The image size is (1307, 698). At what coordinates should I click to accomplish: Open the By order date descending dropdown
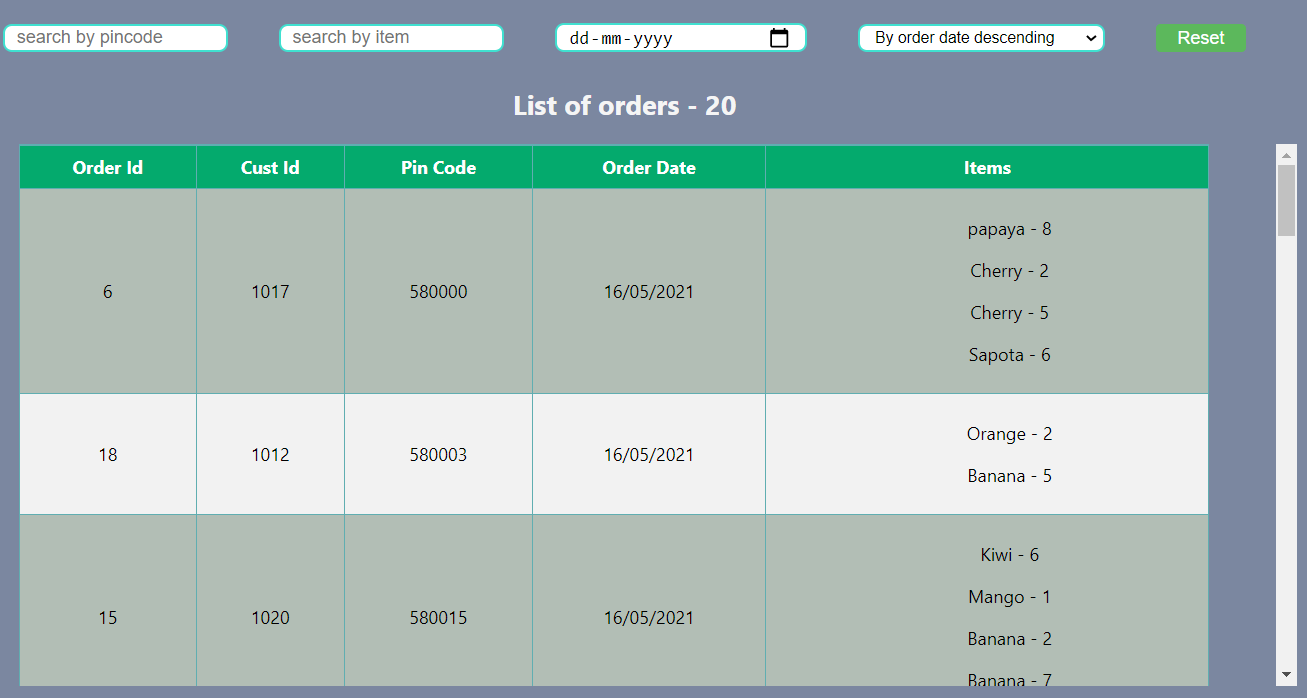point(980,37)
